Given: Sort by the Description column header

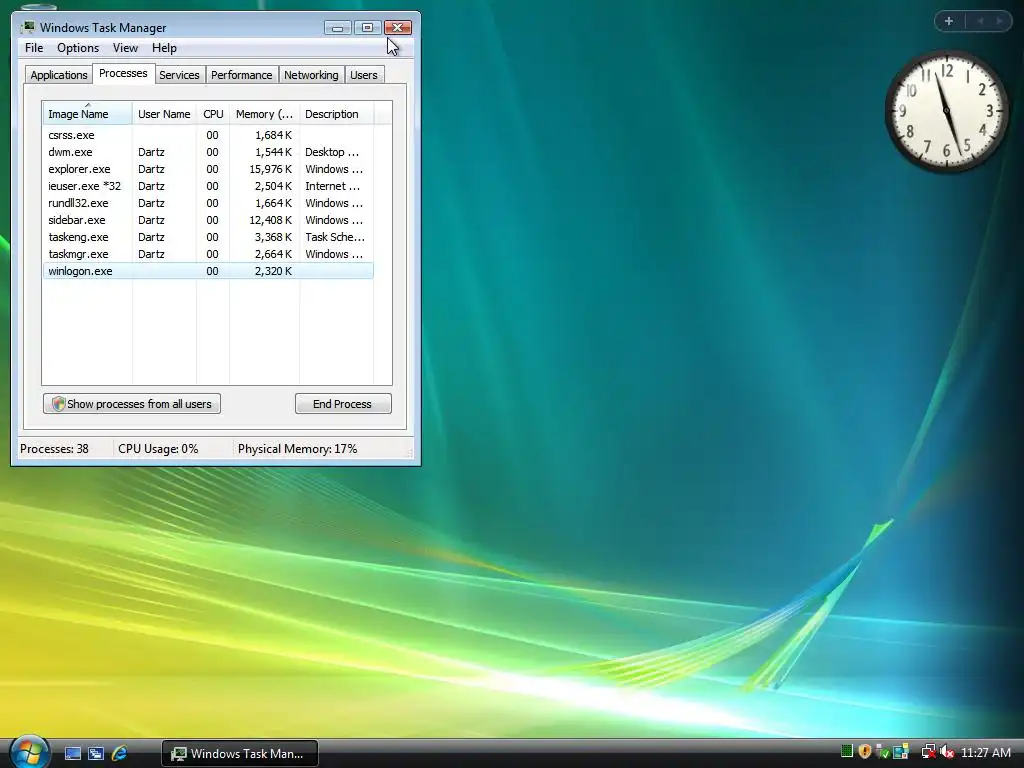Looking at the screenshot, I should point(336,114).
